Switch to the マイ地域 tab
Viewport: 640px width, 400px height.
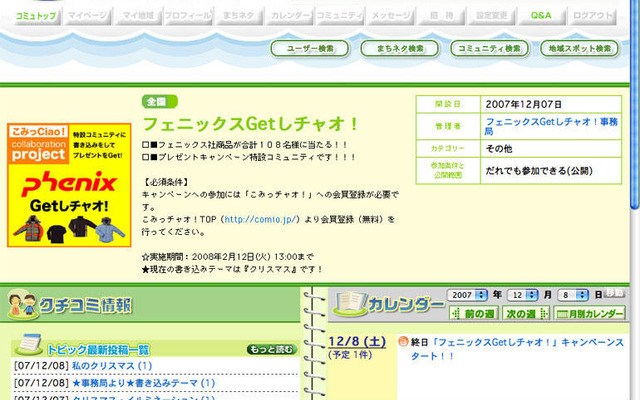(138, 16)
